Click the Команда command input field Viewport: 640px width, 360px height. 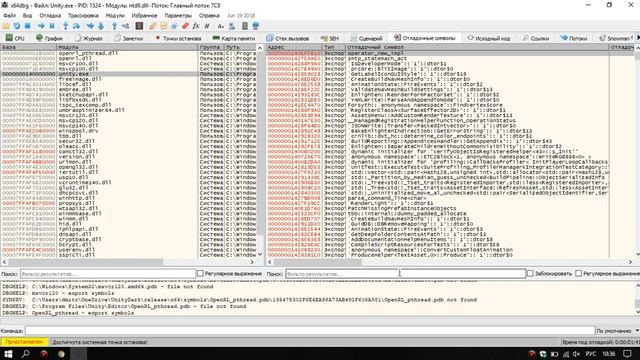pyautogui.click(x=310, y=331)
